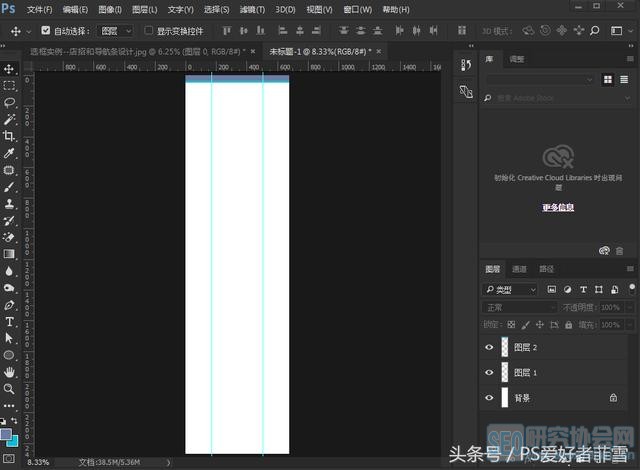
Task: Click the background color swatch
Action: [x=14, y=442]
